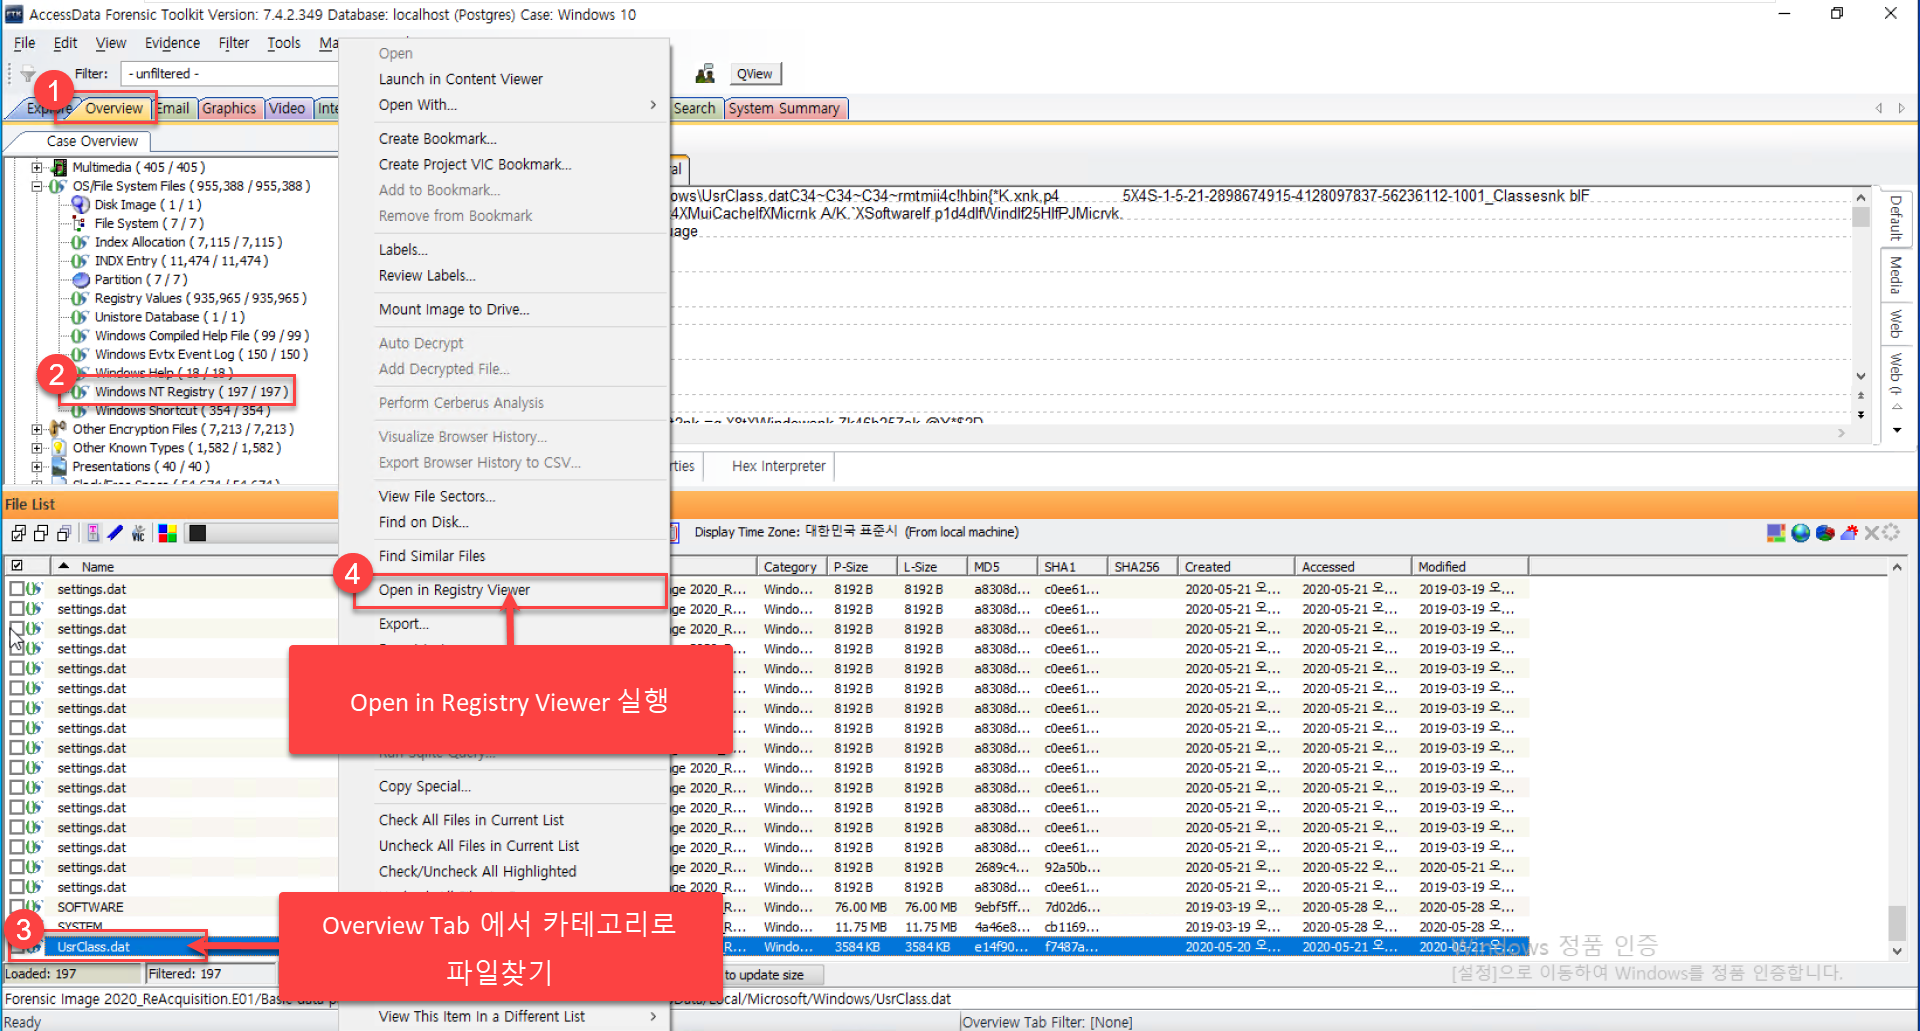Screen dimensions: 1920x1031
Task: Click the funnel filter icon next to Filter label
Action: [x=28, y=74]
